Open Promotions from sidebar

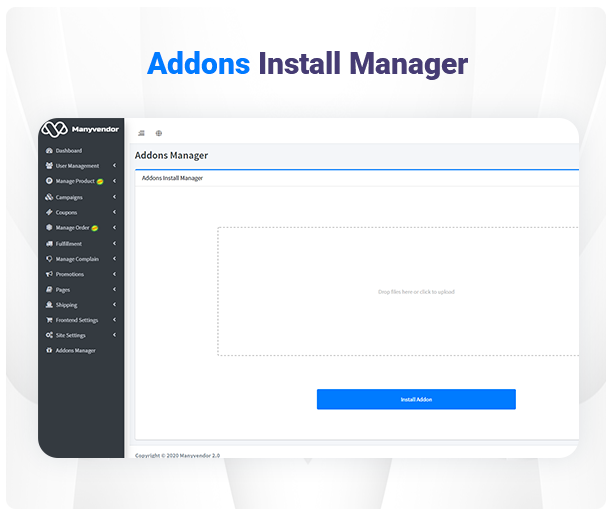[70, 274]
